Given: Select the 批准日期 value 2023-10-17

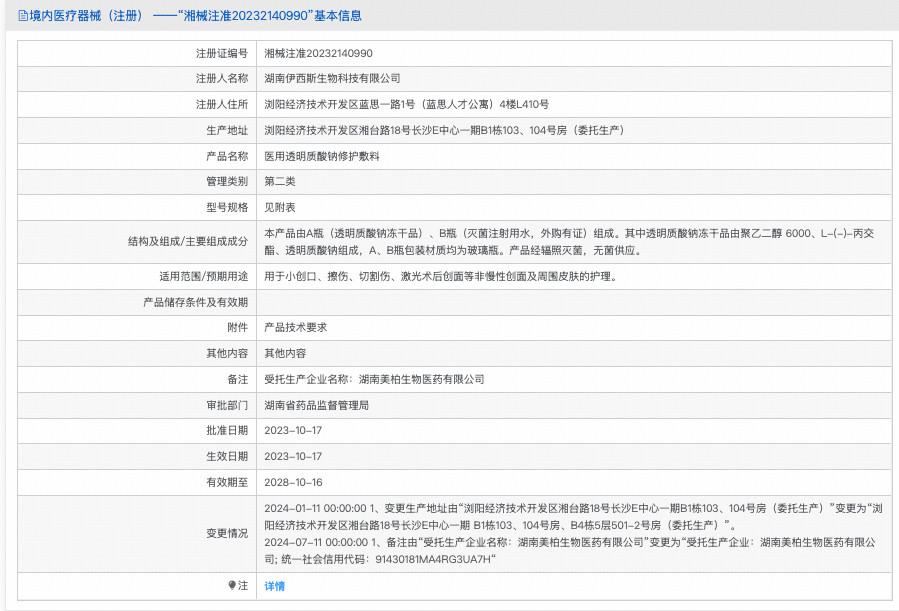Looking at the screenshot, I should coord(295,432).
